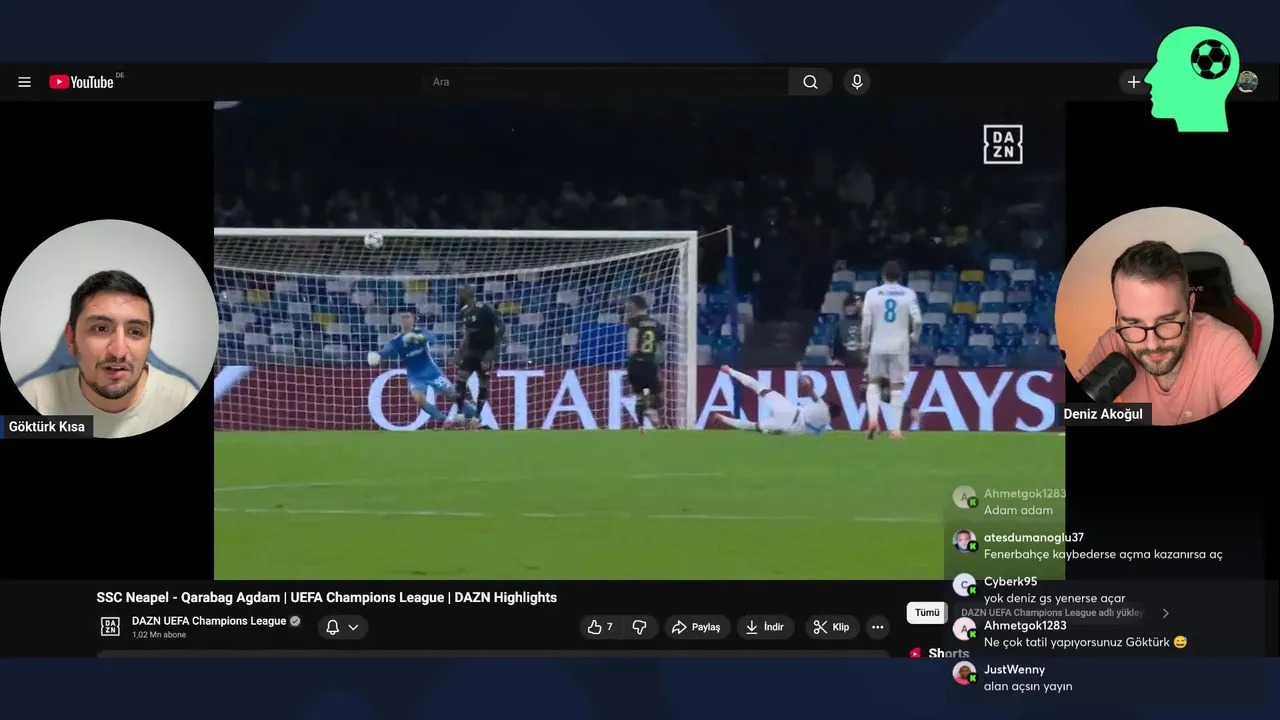The height and width of the screenshot is (720, 1280).
Task: Click the magnifier search button
Action: tap(810, 82)
